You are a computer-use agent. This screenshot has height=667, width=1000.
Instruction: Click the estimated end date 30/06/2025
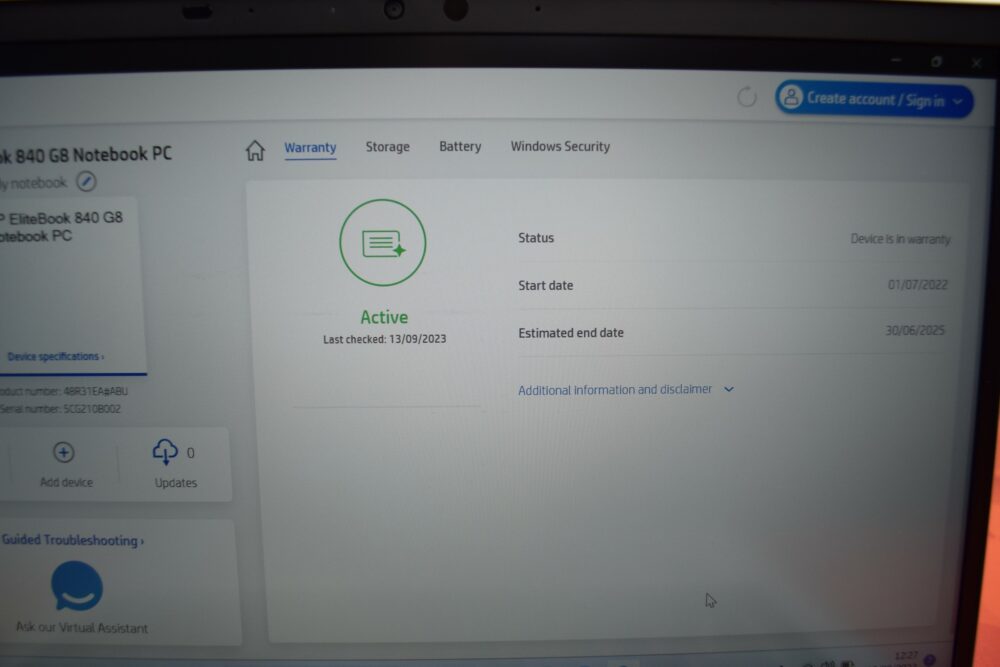tap(915, 330)
